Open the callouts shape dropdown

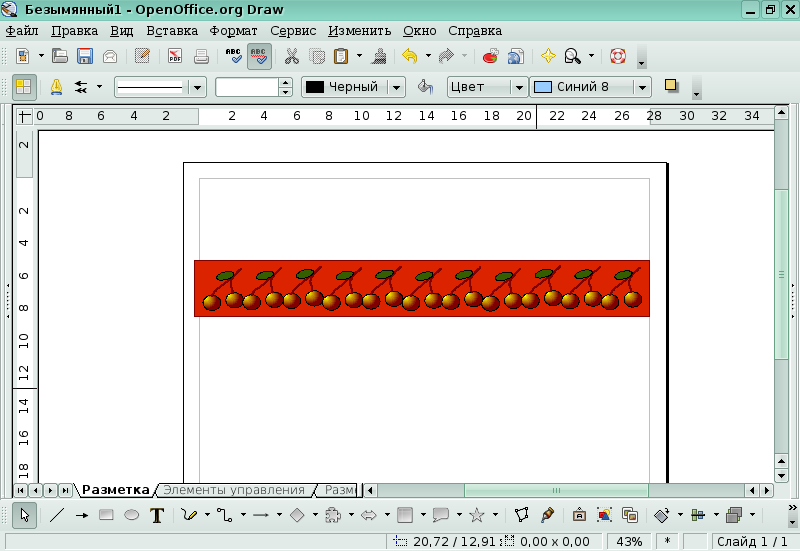pyautogui.click(x=459, y=515)
